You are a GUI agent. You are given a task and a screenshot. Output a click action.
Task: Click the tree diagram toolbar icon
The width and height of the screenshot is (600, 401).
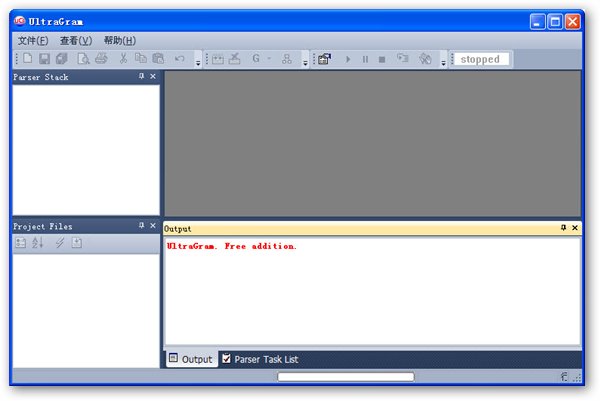pos(287,59)
